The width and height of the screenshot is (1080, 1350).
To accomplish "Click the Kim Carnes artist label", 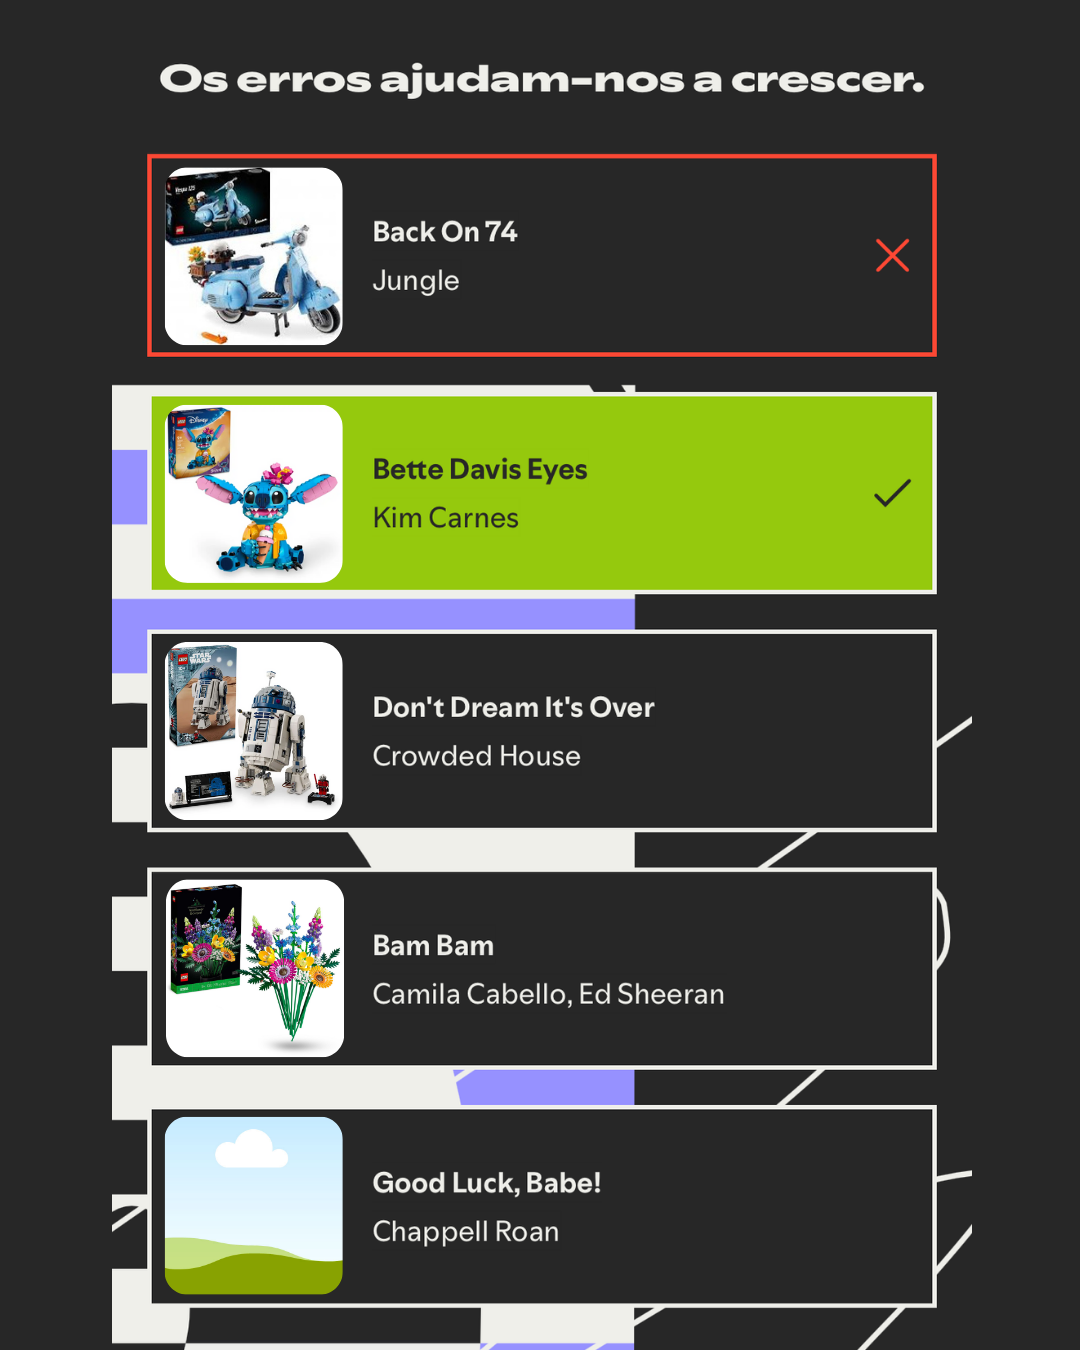I will (x=446, y=518).
